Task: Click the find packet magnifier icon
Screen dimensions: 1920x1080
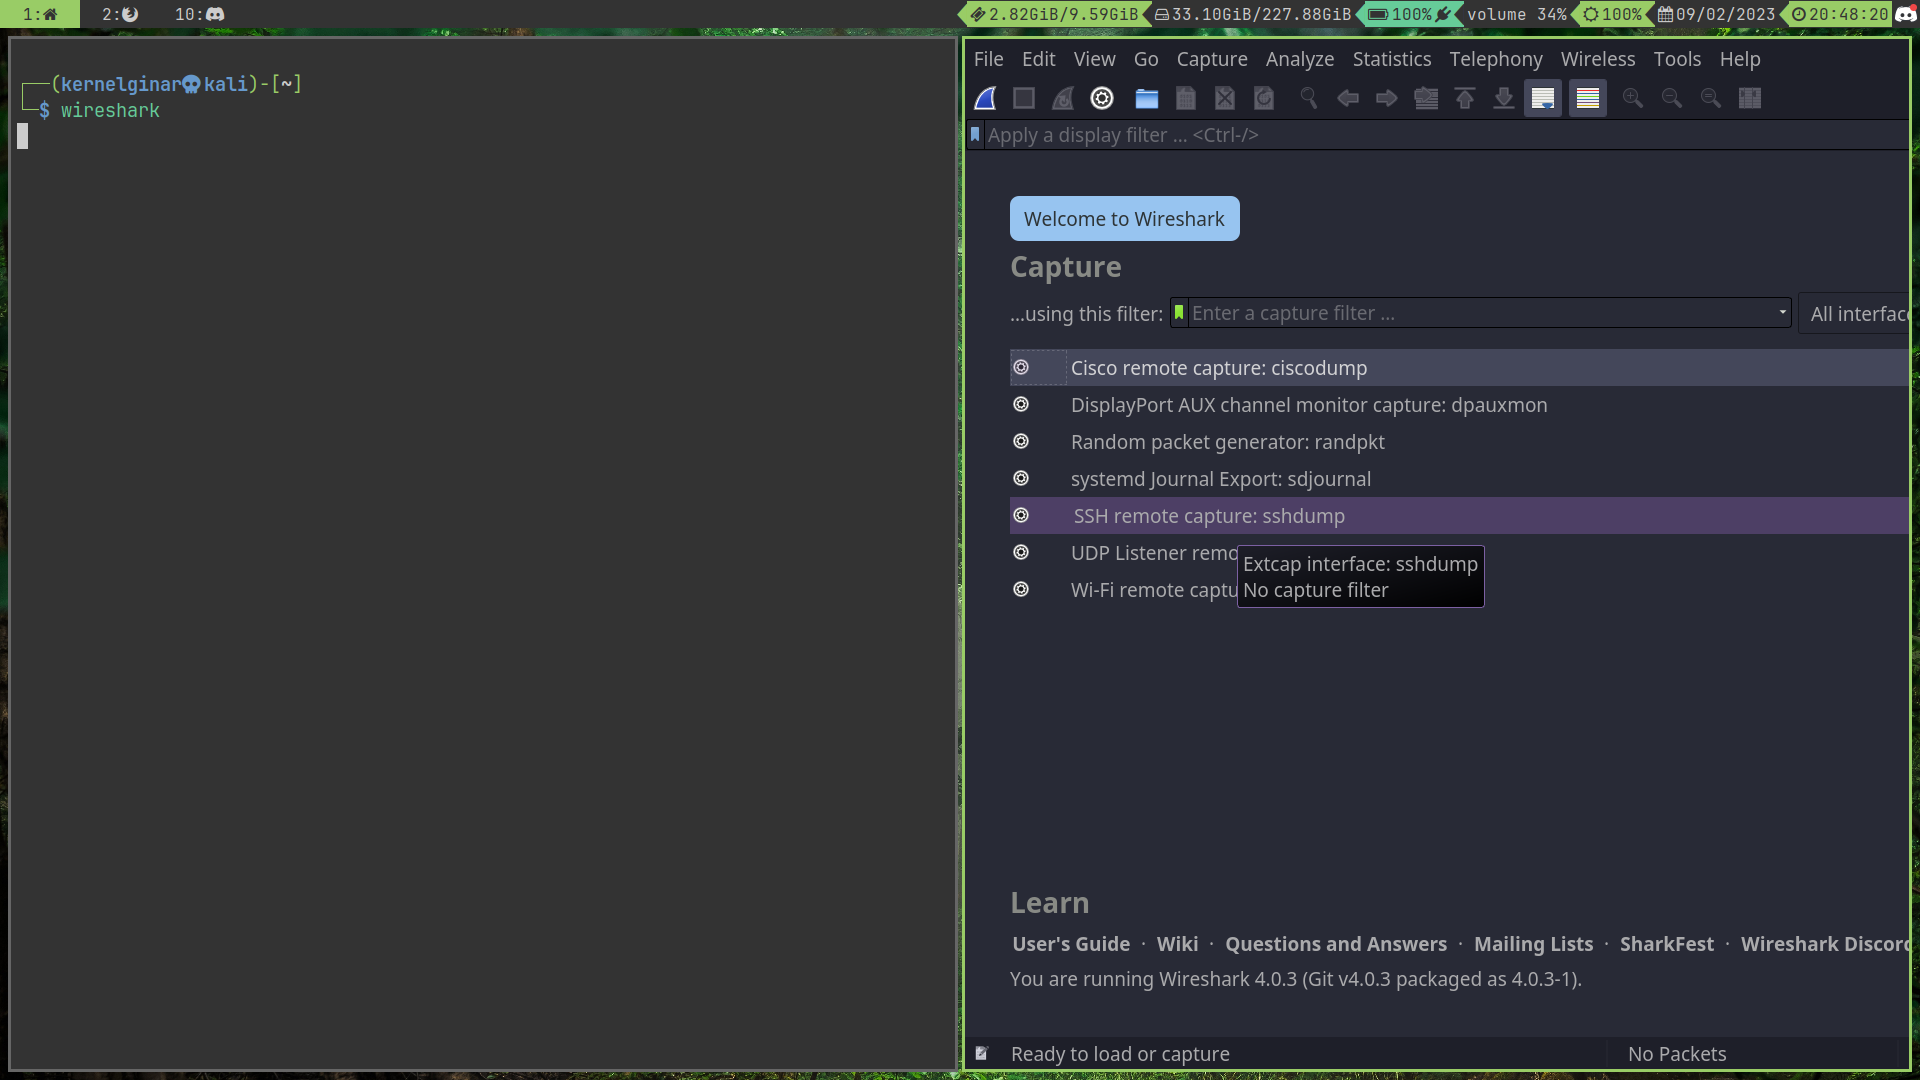Action: point(1308,98)
